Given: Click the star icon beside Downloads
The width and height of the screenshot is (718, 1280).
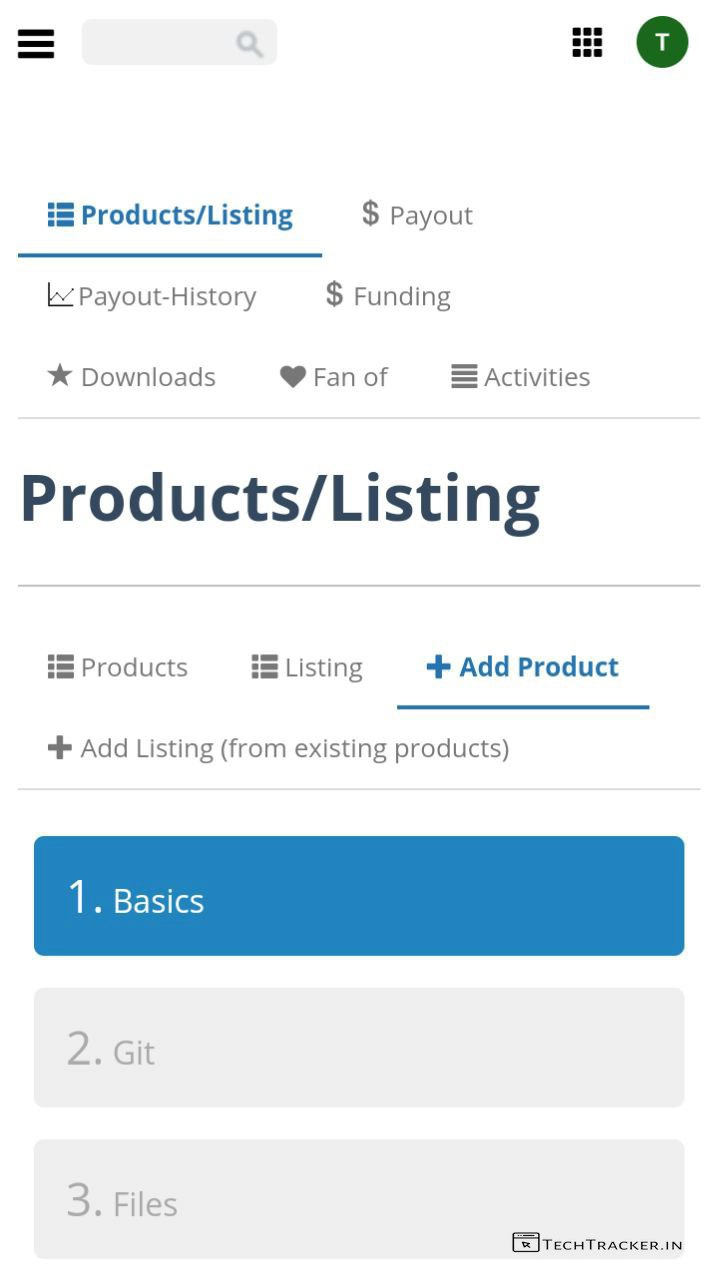Looking at the screenshot, I should tap(60, 376).
